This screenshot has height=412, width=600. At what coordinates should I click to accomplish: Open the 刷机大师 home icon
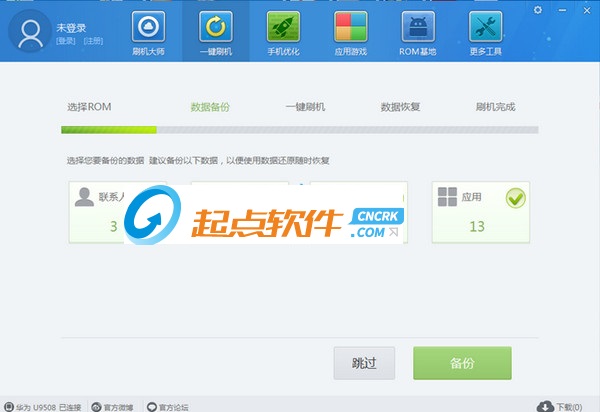pyautogui.click(x=148, y=26)
